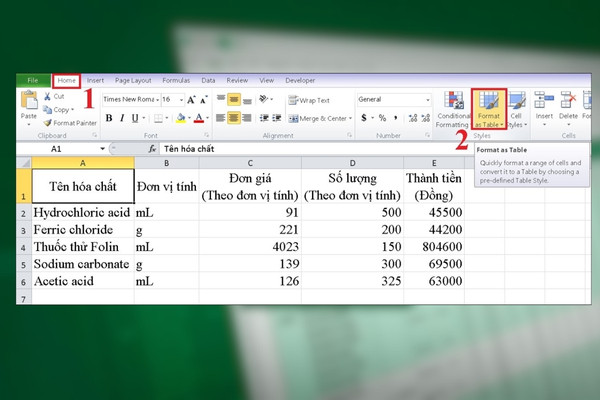Open font color dropdown arrow

tap(207, 118)
